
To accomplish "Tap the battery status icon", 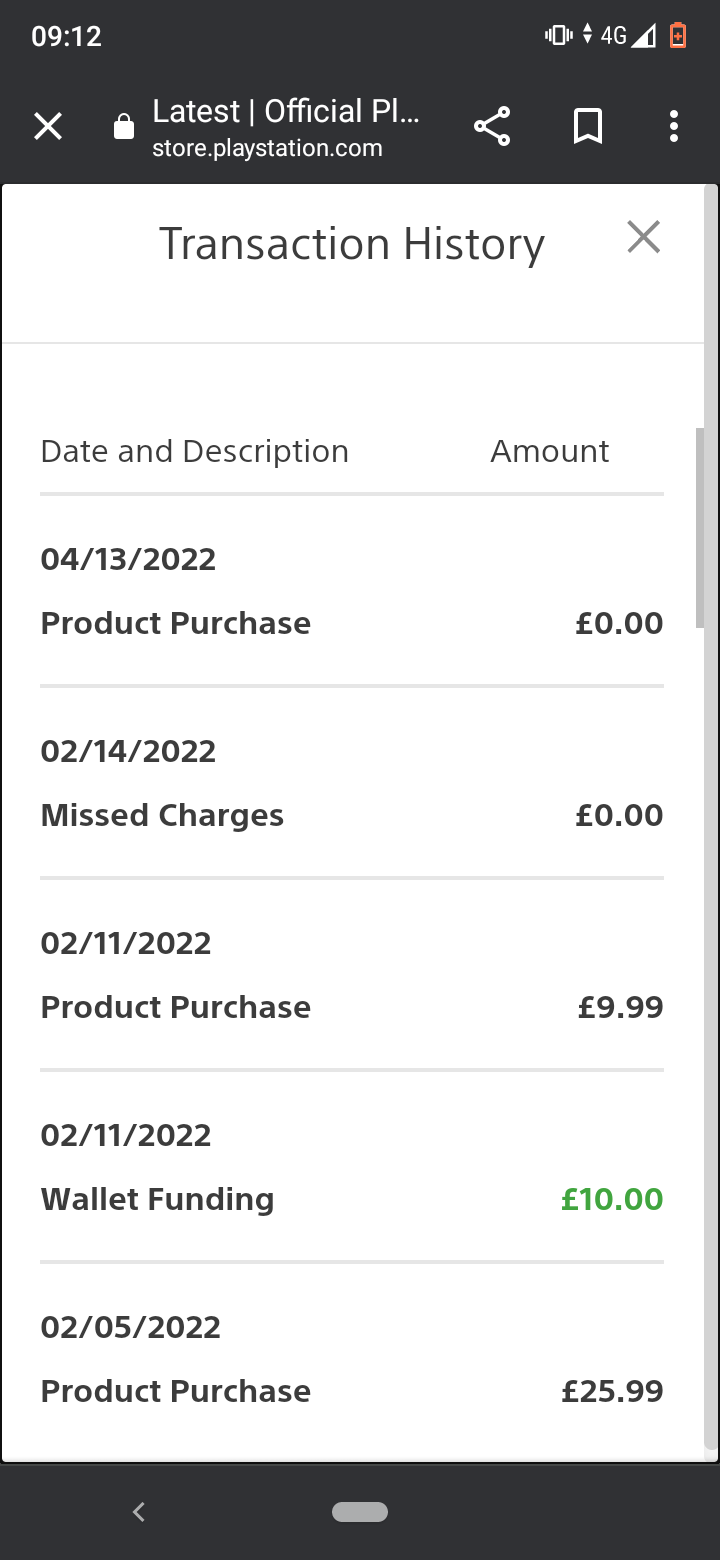I will (x=678, y=36).
